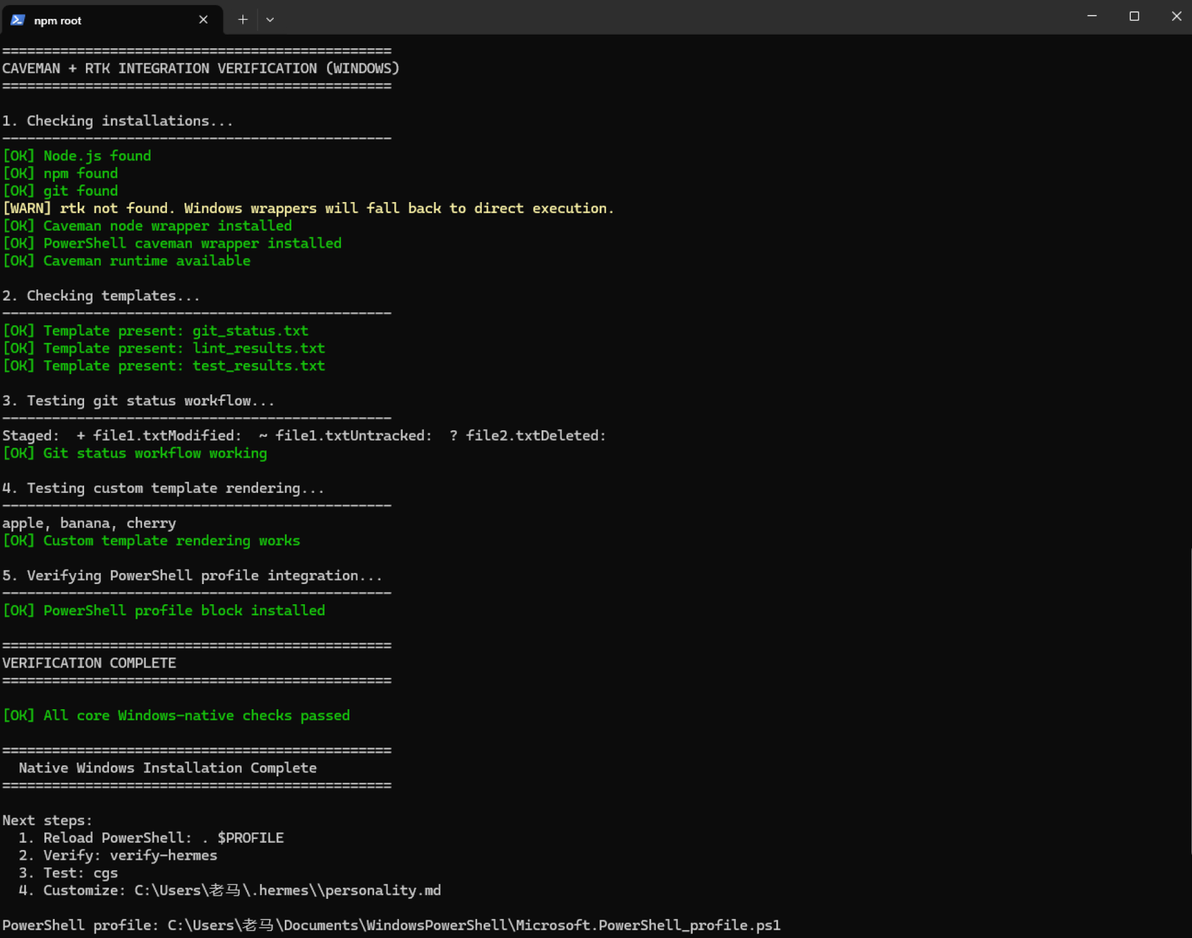Click step '2. Verify: verify-hermes'
This screenshot has height=938, width=1192.
[x=118, y=855]
